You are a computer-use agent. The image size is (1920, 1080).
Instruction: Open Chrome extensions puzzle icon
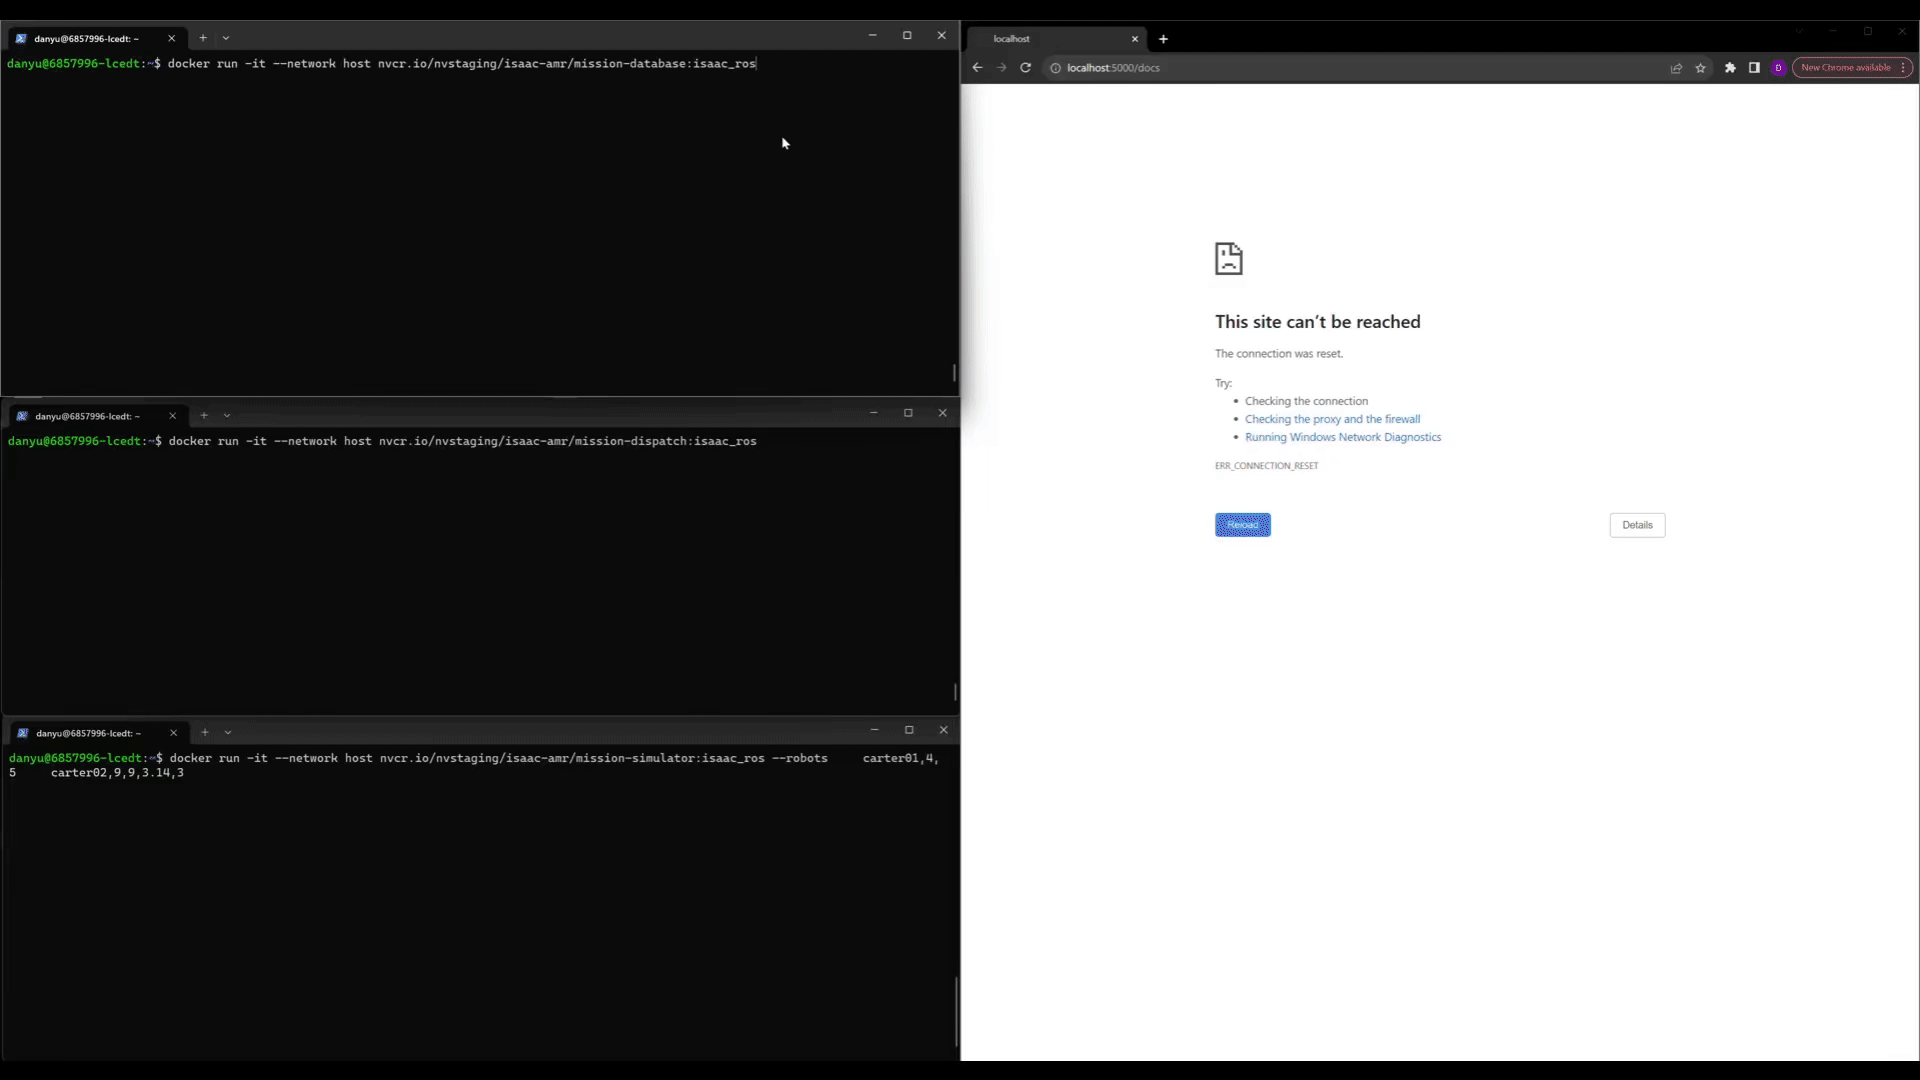coord(1730,68)
